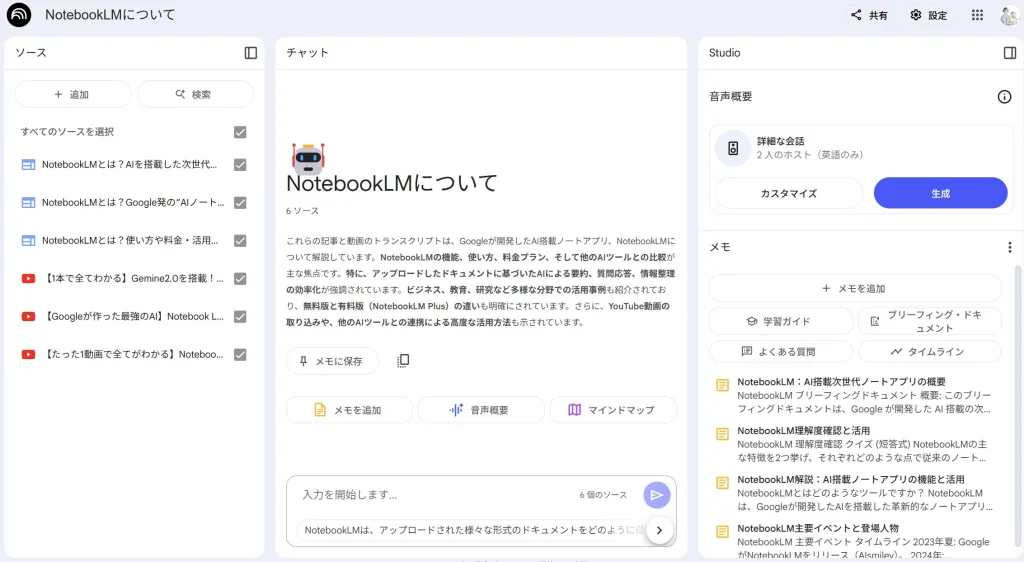This screenshot has width=1024, height=562.
Task: Click the notebook title NotebookLMについて in header
Action: [110, 15]
